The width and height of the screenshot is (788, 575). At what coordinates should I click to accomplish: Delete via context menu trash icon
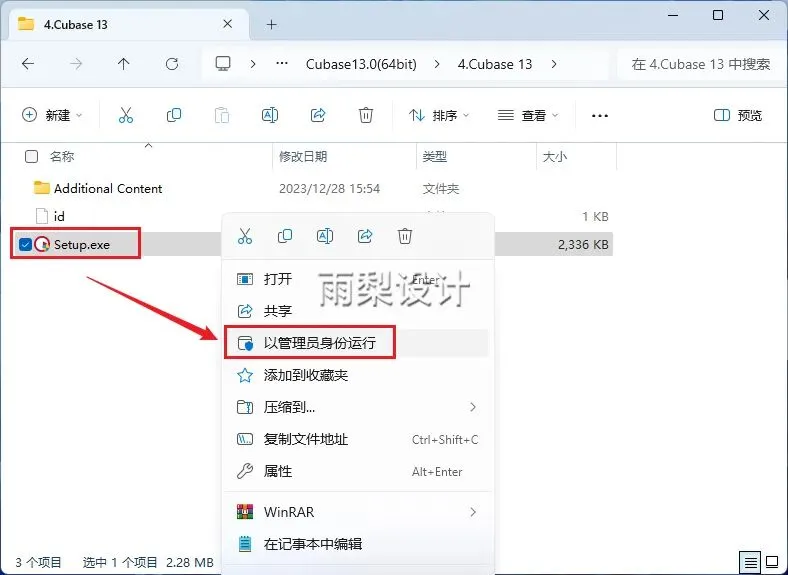405,236
